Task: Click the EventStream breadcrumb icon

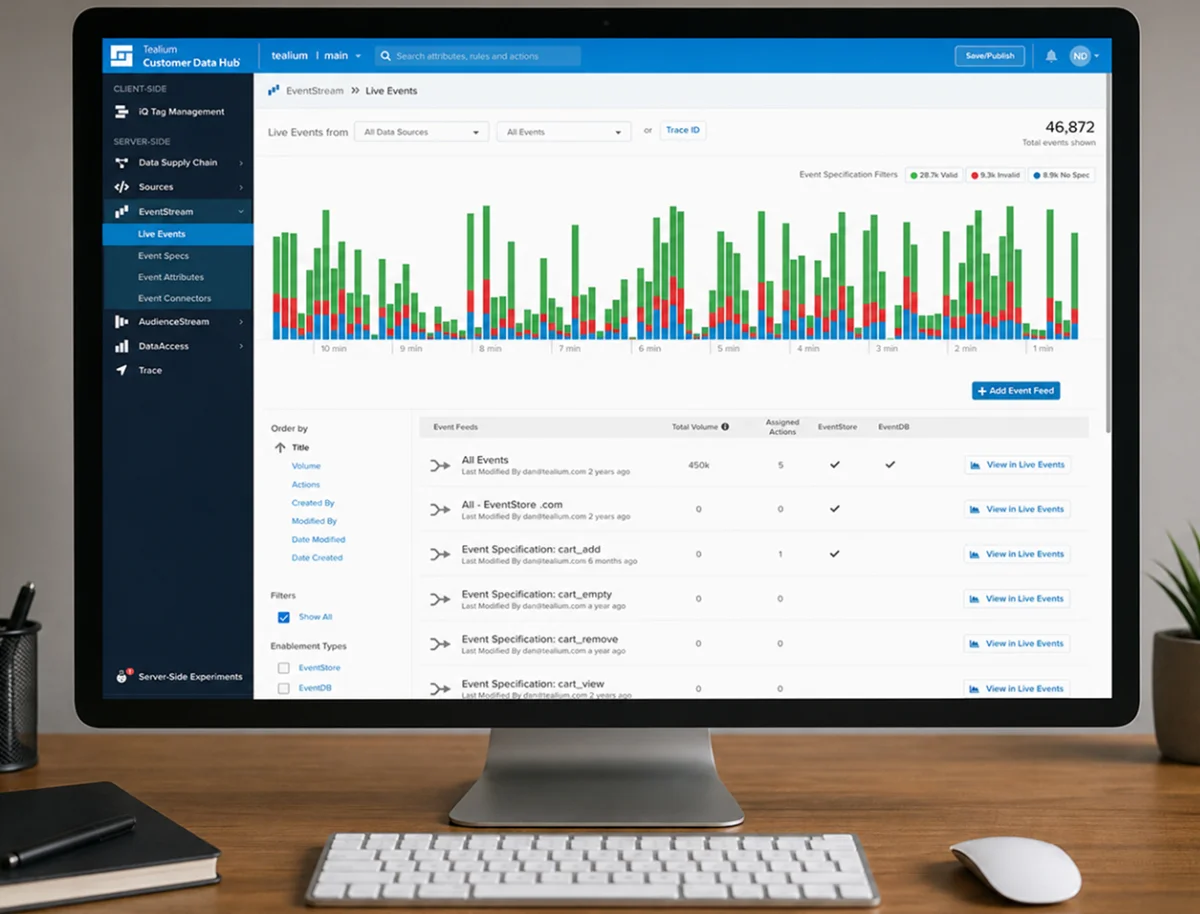Action: pos(273,90)
